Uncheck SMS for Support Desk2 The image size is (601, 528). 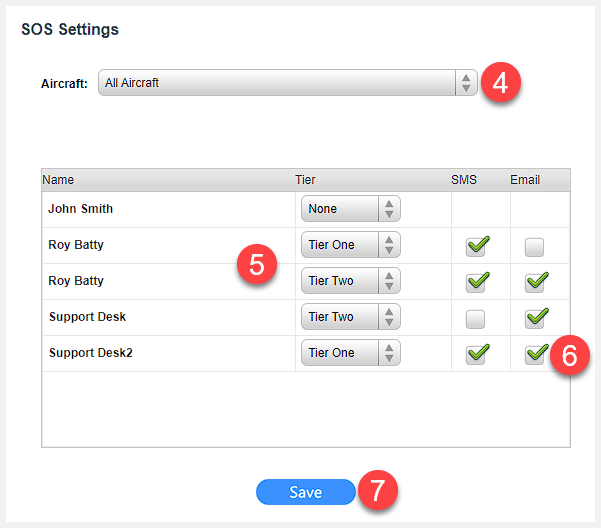click(475, 355)
